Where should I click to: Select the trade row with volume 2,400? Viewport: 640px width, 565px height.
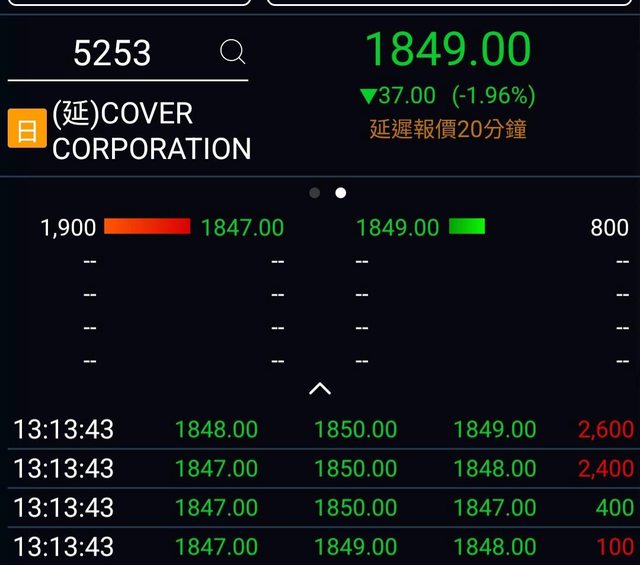click(320, 469)
